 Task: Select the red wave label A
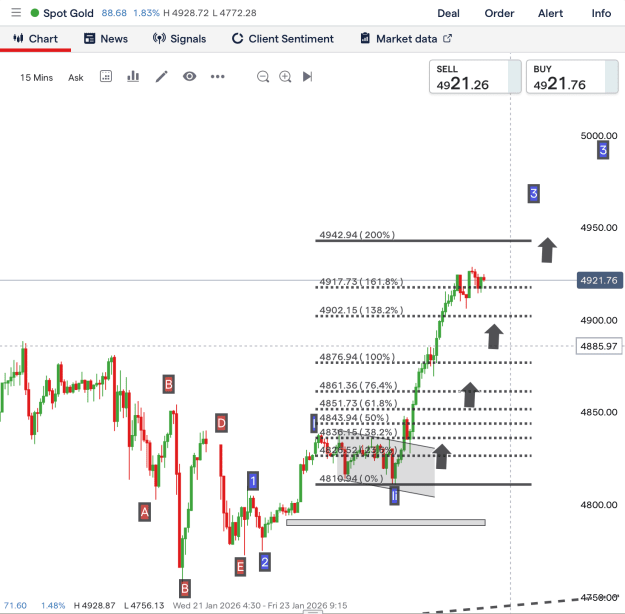click(x=145, y=512)
